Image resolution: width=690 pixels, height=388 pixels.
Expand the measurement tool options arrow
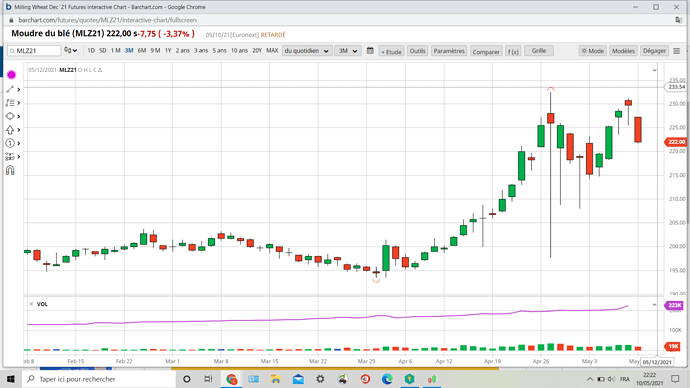(x=19, y=157)
